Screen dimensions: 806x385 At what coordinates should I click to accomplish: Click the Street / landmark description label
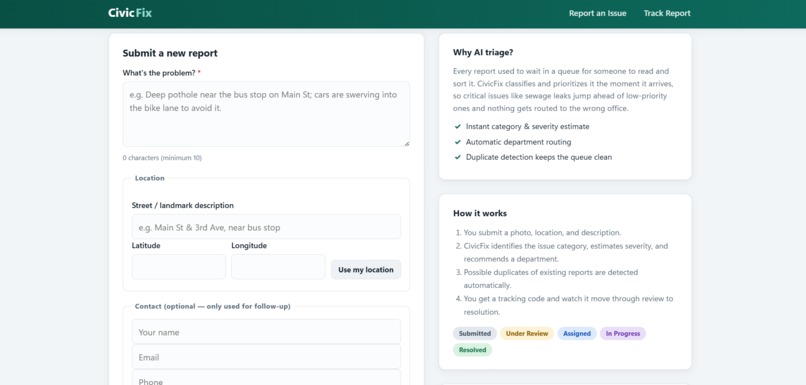pos(182,205)
